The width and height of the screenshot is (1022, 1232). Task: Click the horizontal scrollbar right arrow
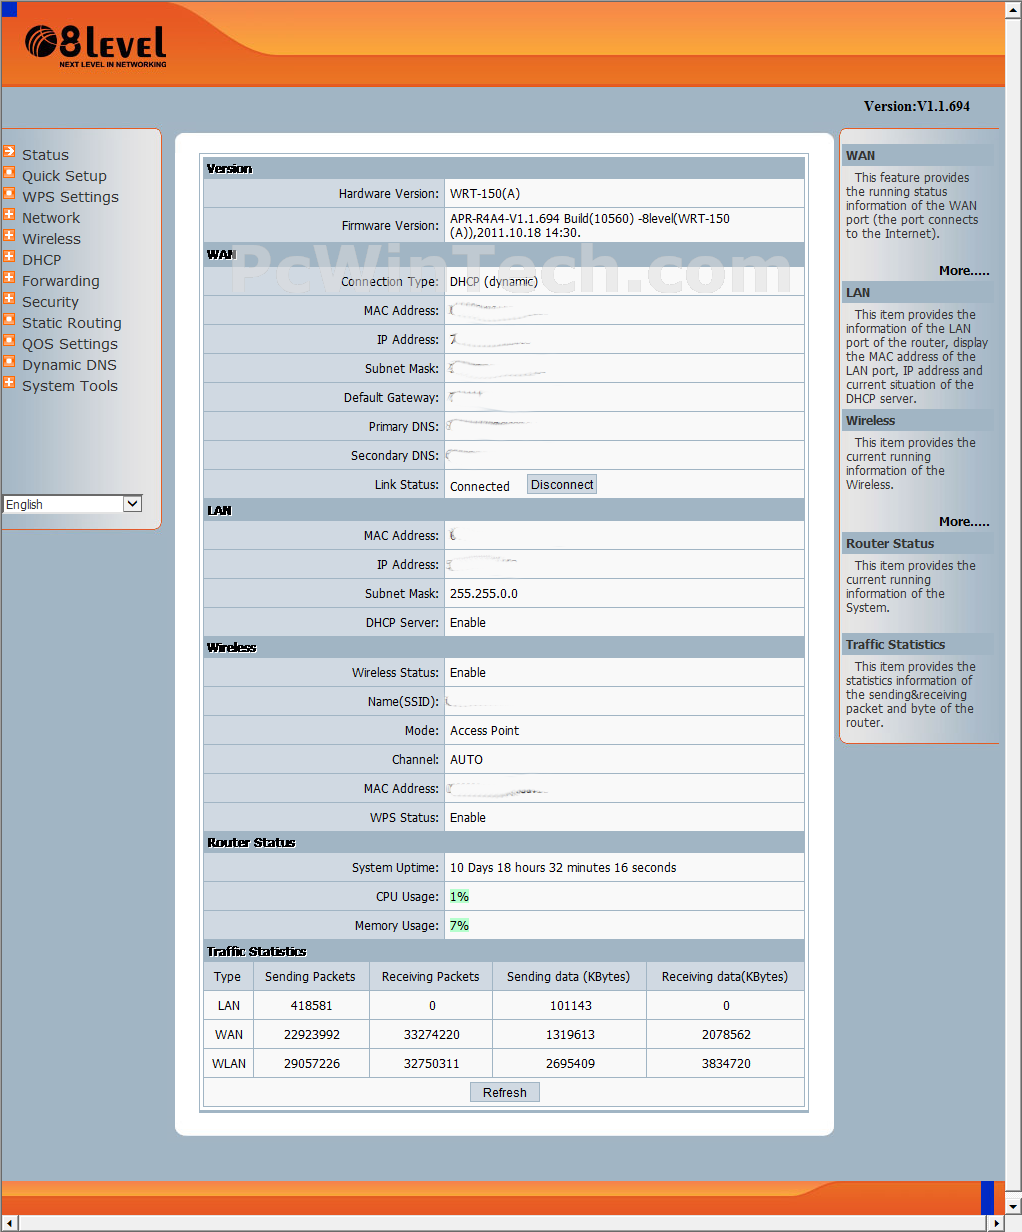click(996, 1223)
